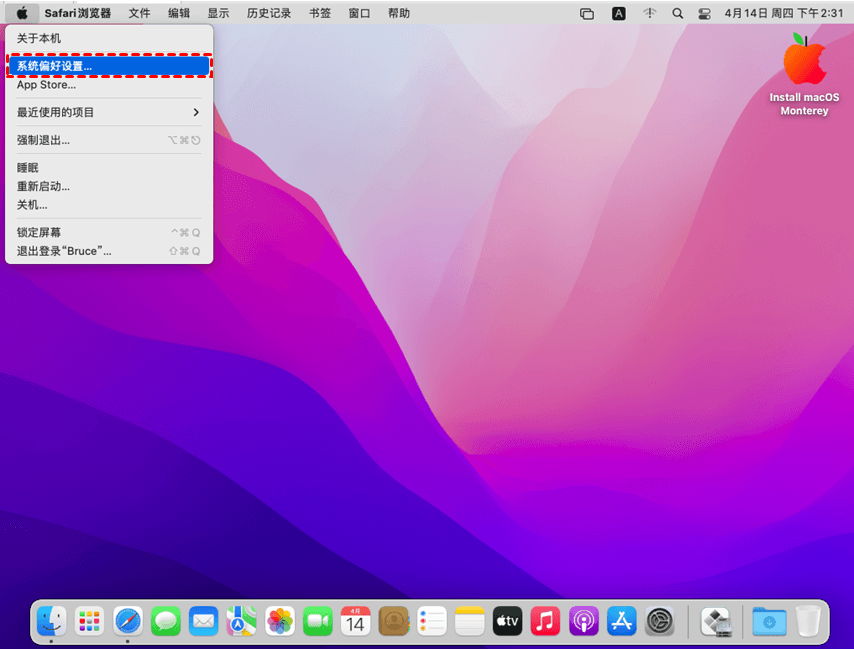This screenshot has width=854, height=650.
Task: Open the Trash in the Dock
Action: pyautogui.click(x=808, y=621)
